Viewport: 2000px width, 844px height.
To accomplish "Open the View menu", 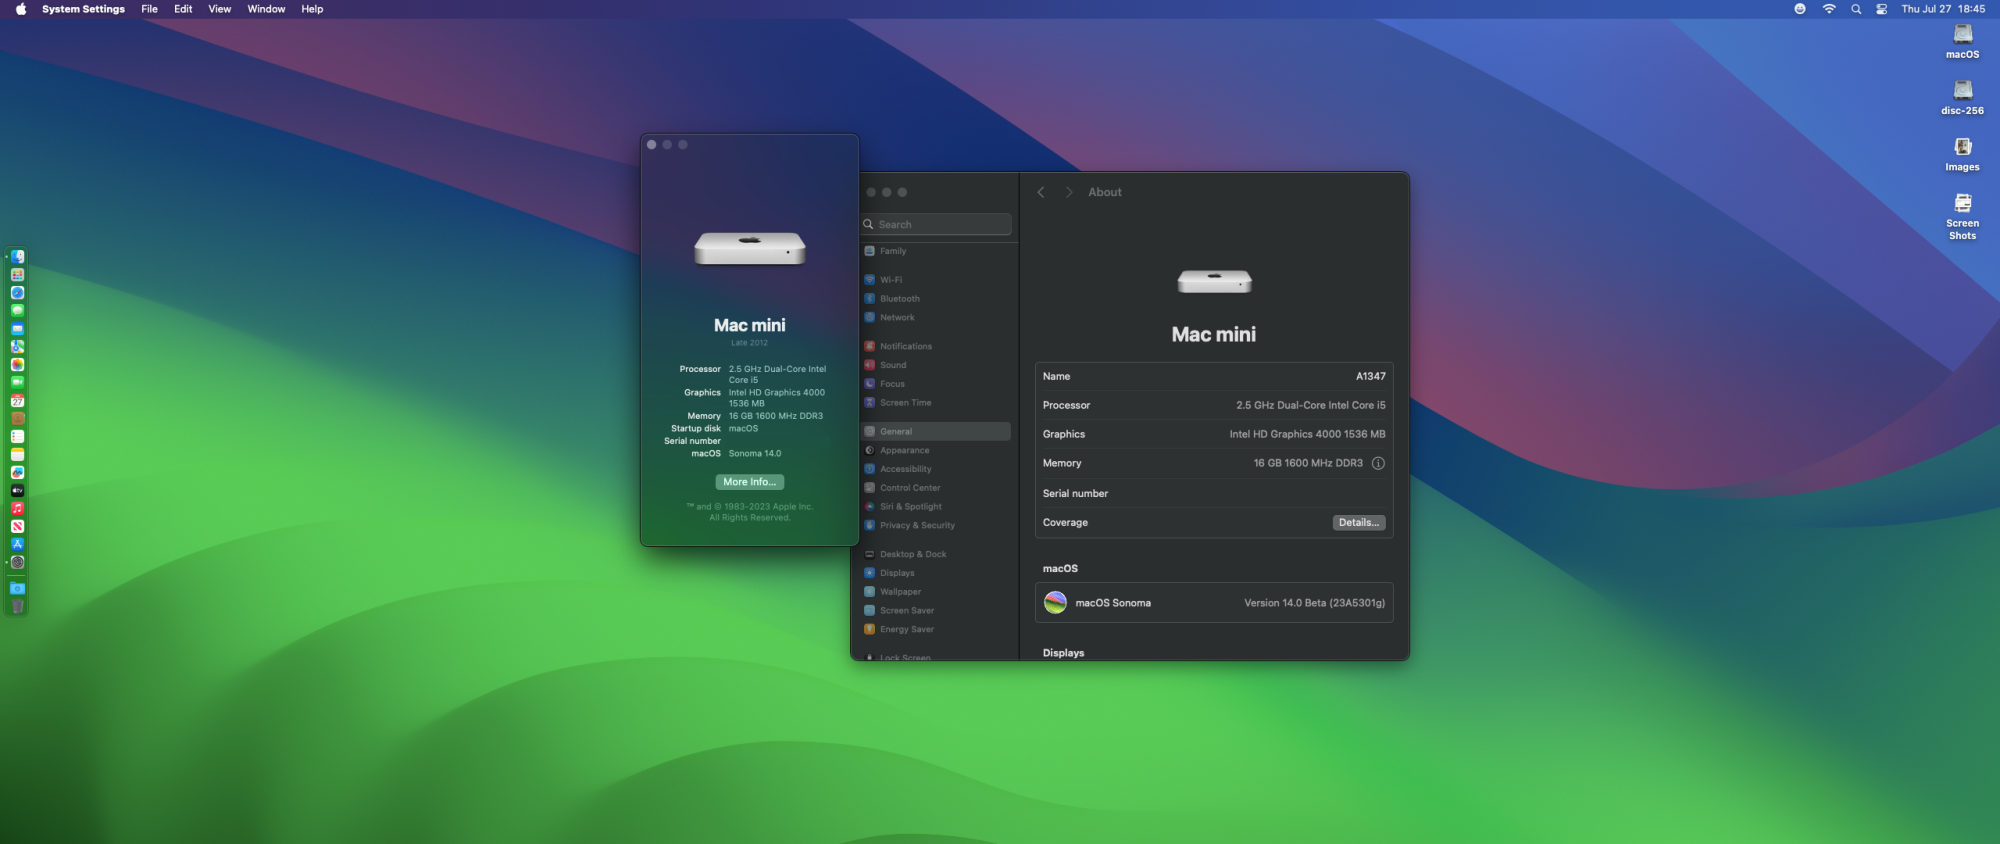I will pos(220,9).
